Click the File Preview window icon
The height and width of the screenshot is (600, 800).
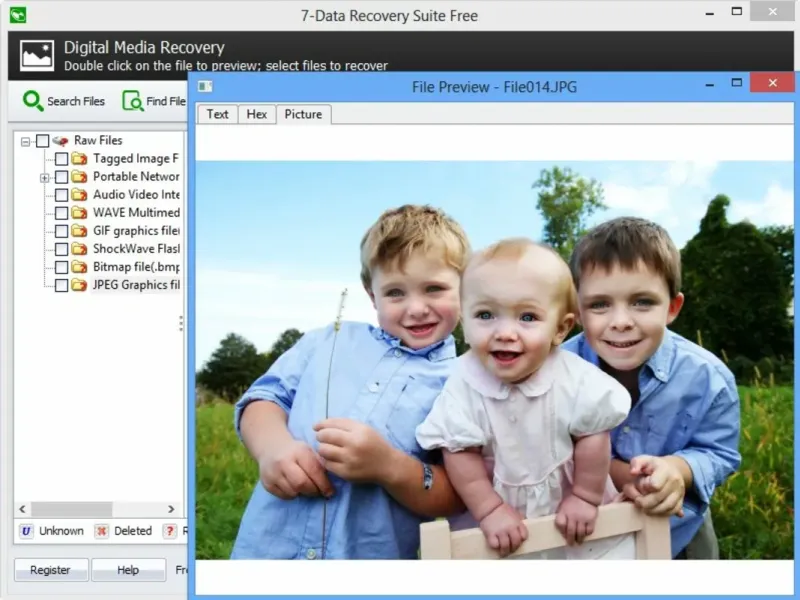click(205, 86)
